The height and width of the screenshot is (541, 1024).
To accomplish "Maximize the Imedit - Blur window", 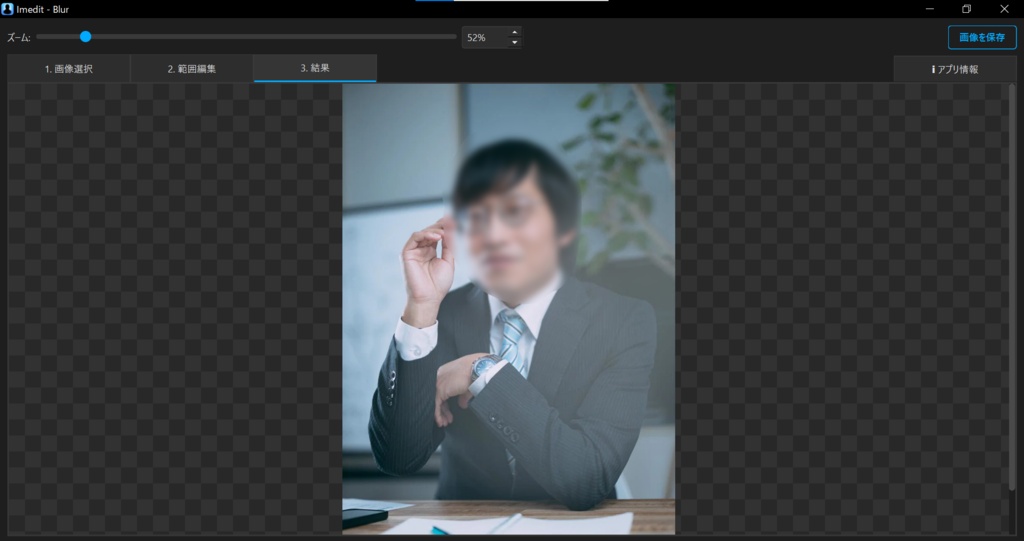I will tap(967, 9).
